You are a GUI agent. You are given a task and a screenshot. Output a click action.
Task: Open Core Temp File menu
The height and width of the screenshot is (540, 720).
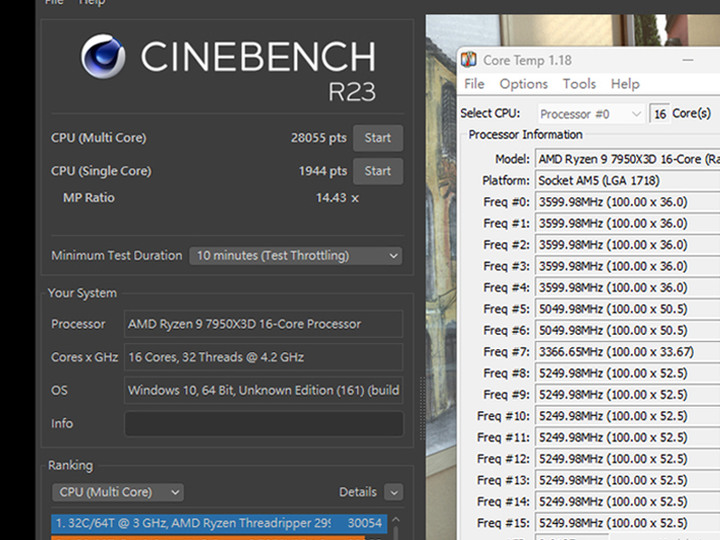(474, 84)
